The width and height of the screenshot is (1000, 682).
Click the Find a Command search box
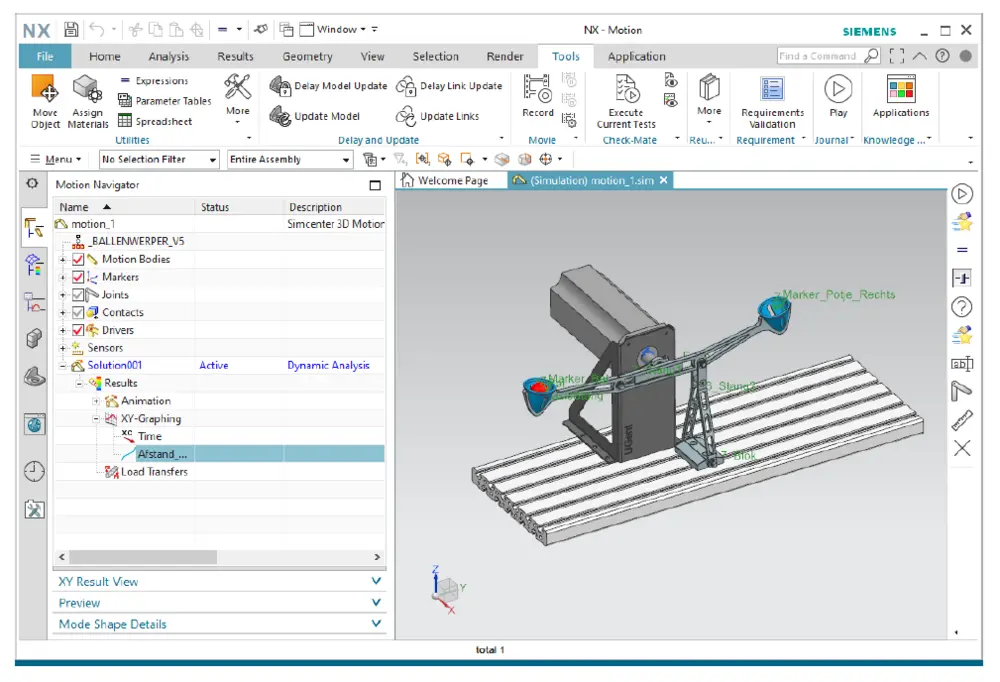click(820, 56)
